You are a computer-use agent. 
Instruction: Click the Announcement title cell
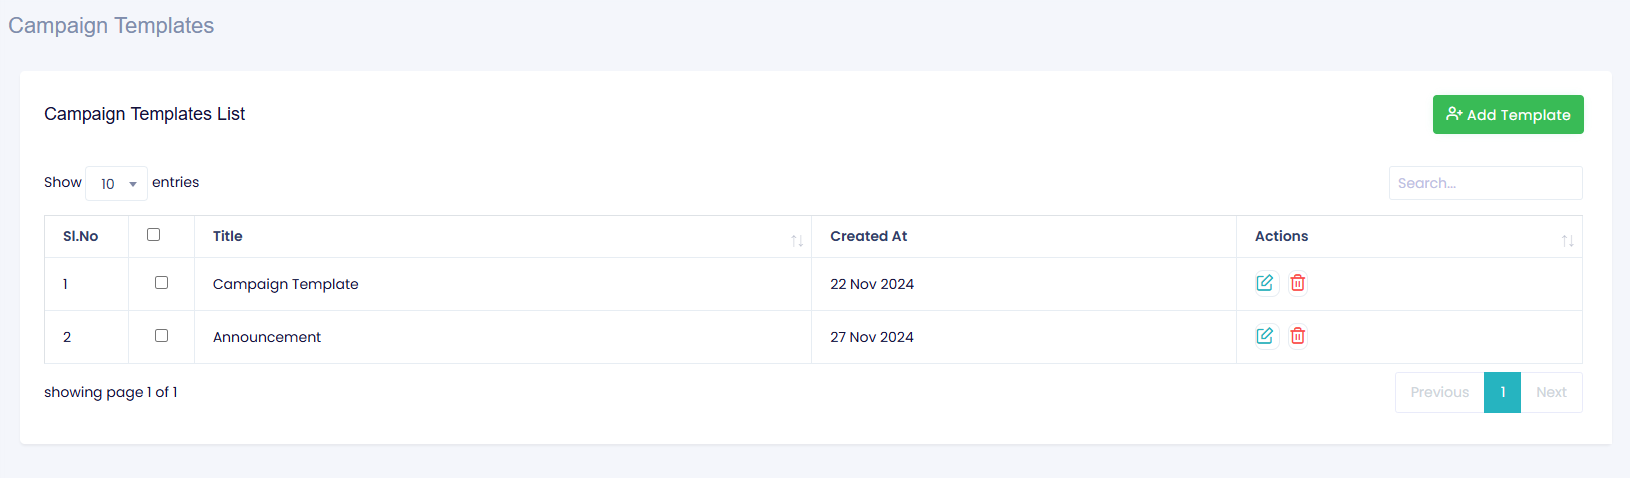point(267,337)
